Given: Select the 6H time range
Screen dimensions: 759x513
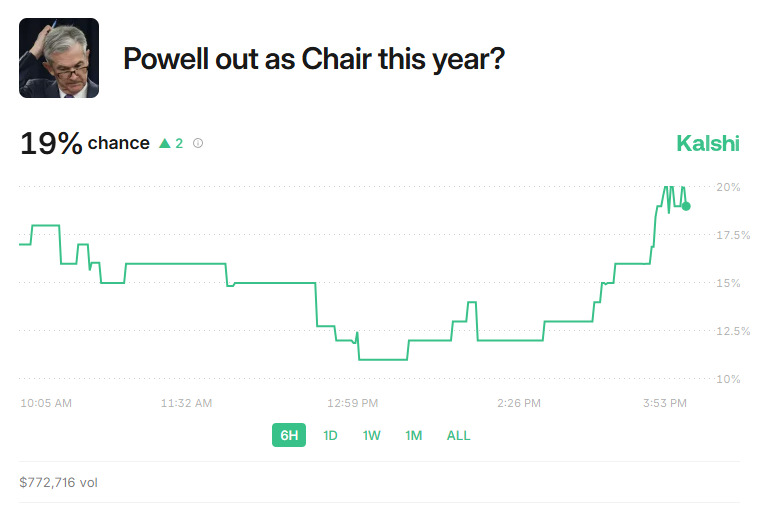Looking at the screenshot, I should [x=289, y=435].
